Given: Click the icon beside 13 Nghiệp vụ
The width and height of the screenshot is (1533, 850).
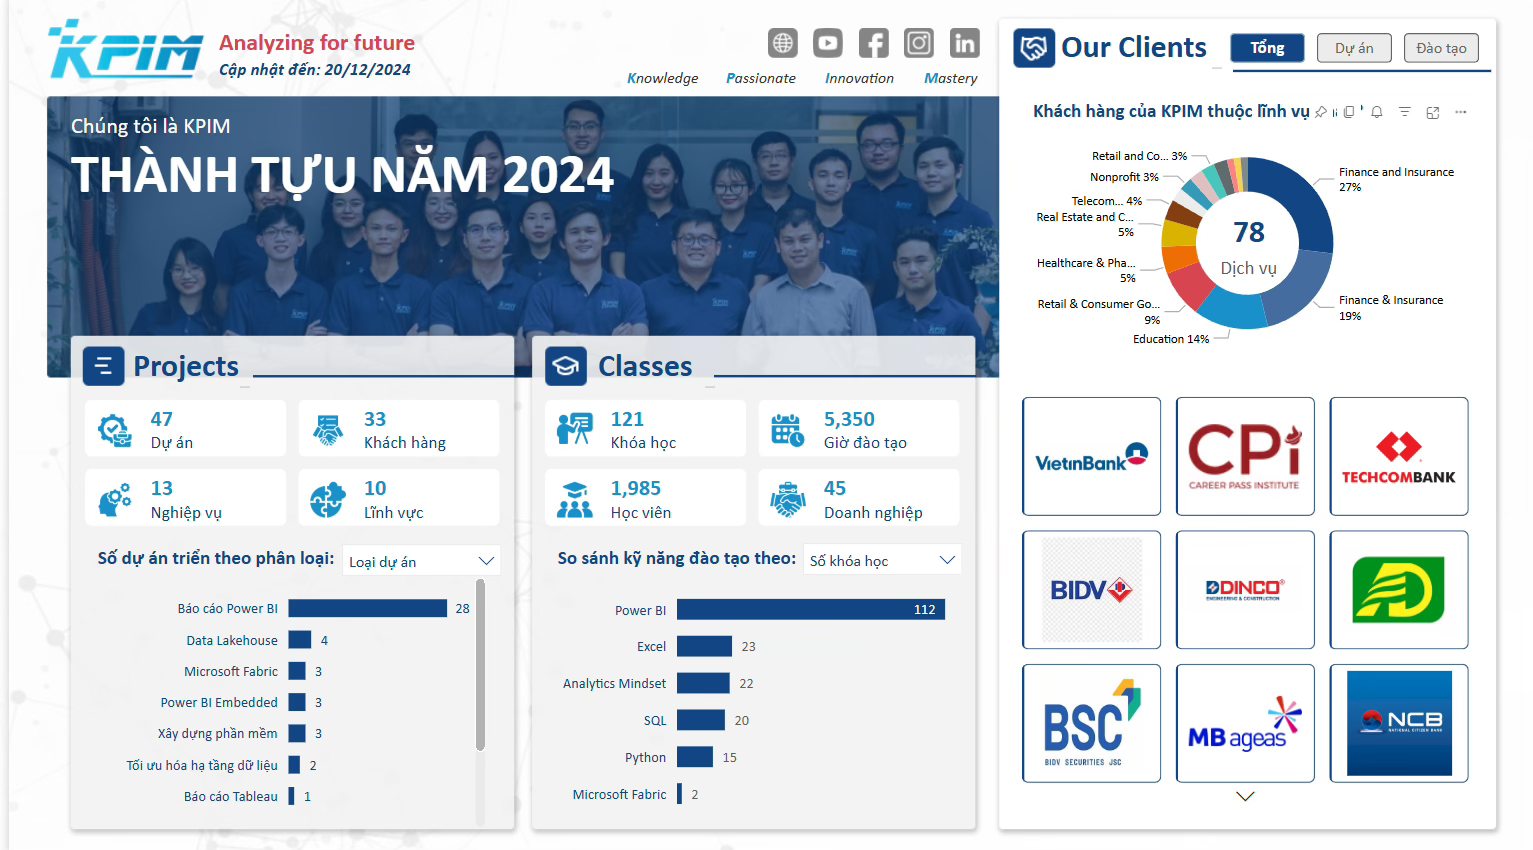Looking at the screenshot, I should pos(115,499).
